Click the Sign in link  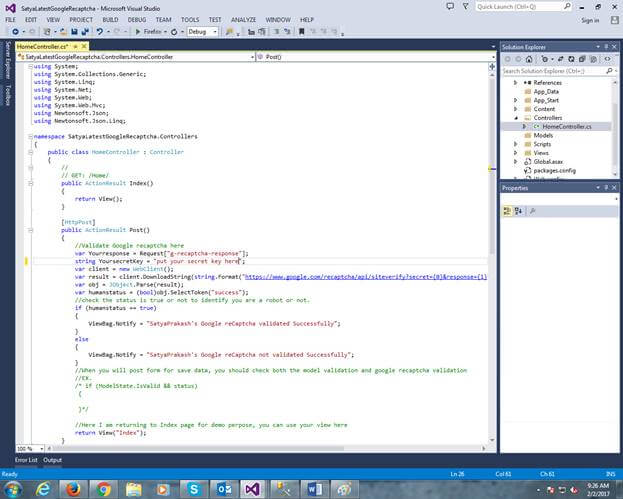pos(590,20)
